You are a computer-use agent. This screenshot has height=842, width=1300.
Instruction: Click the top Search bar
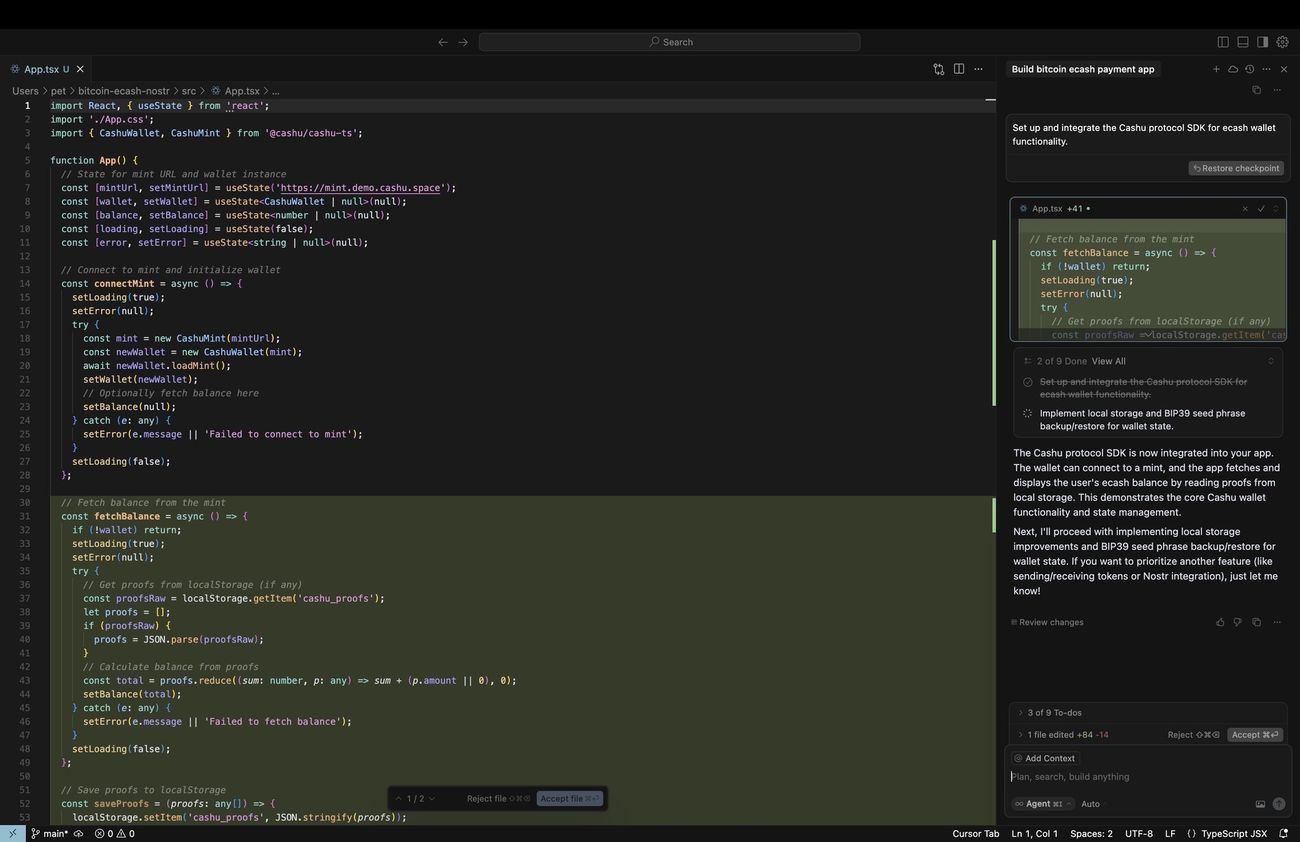[669, 42]
